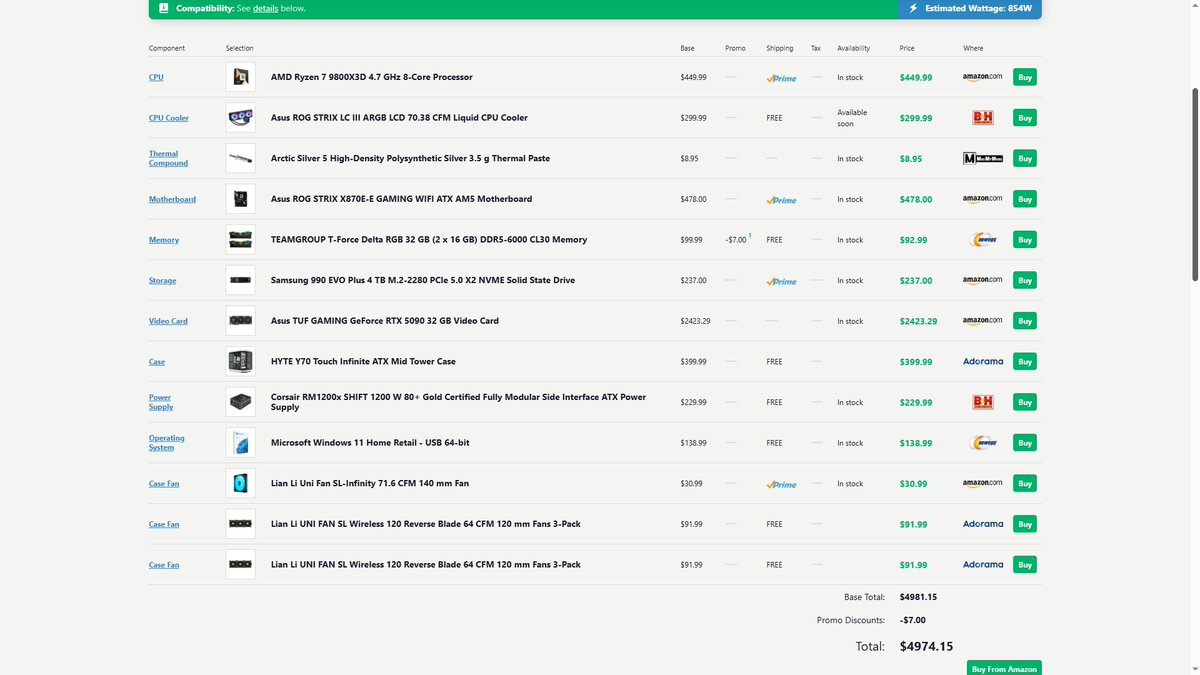Open the Arctic Silver 5 thumbnail image
Screen dimensions: 1200x675
[x=240, y=158]
